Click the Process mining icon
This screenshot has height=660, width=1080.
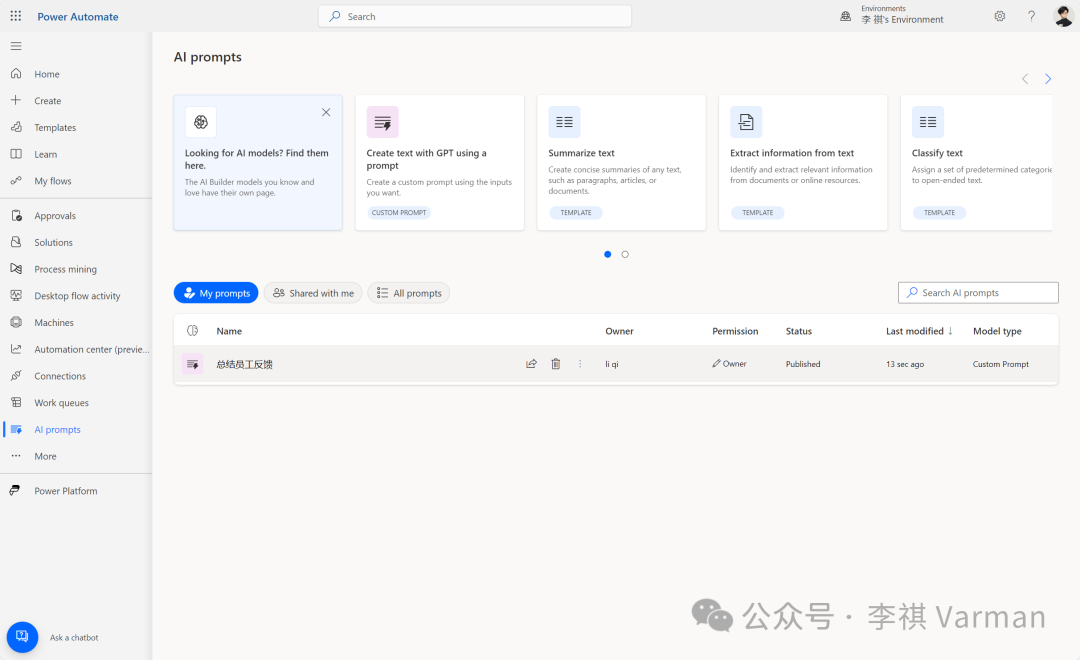pyautogui.click(x=16, y=269)
